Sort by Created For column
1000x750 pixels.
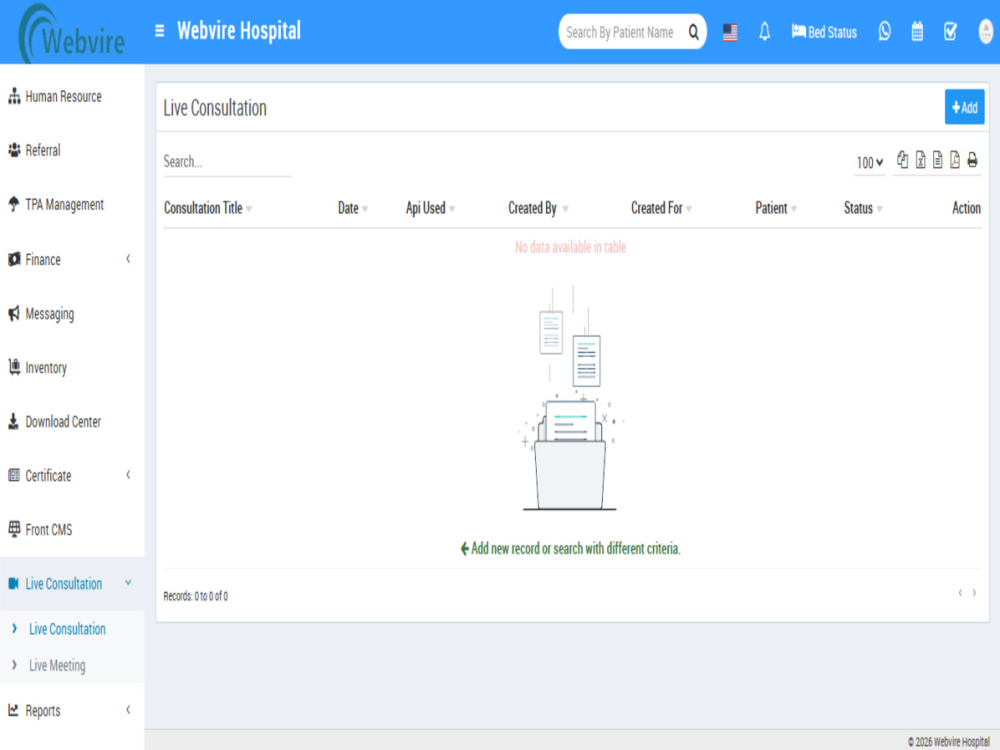(661, 208)
